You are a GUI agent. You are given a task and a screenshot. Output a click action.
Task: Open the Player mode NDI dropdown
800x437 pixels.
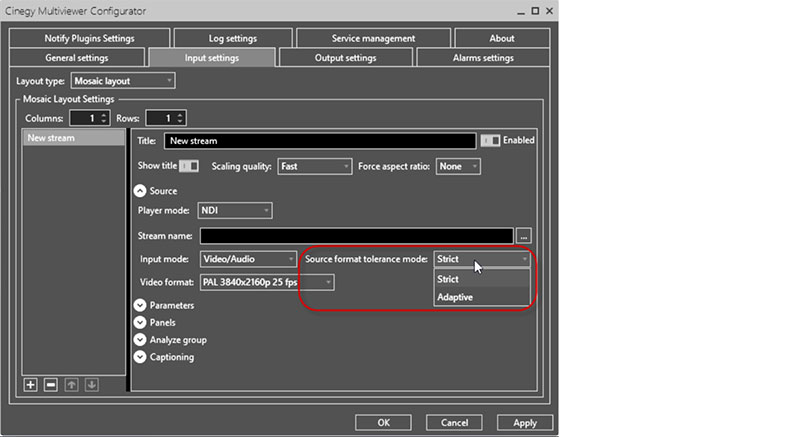point(235,211)
